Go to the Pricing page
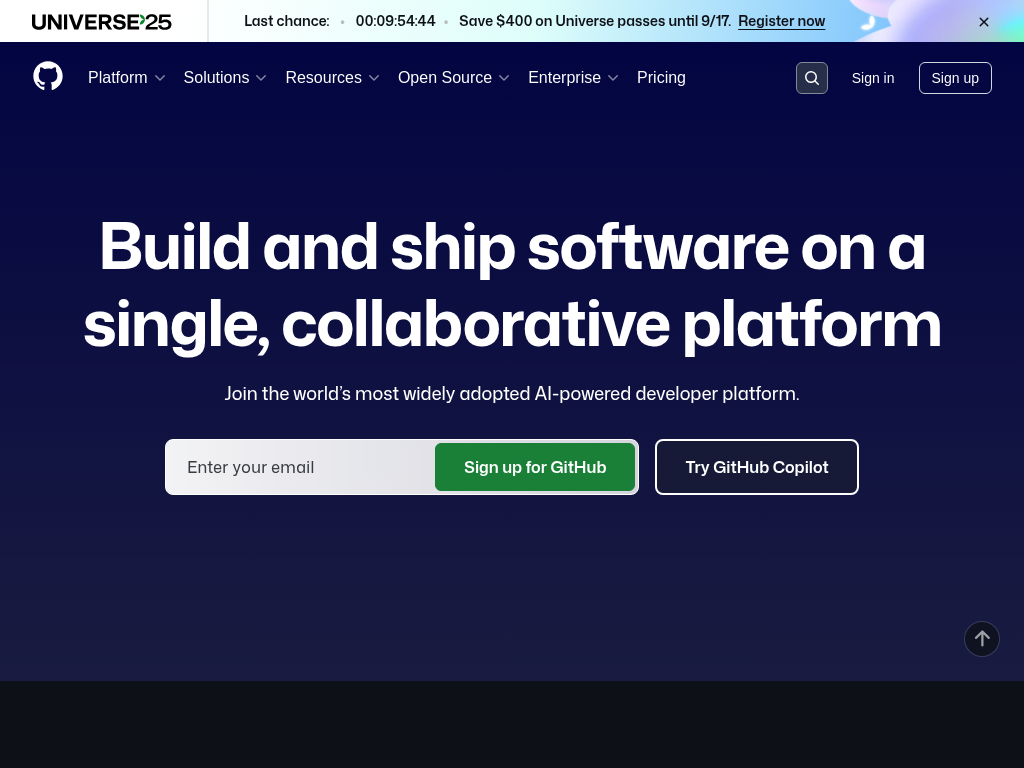The height and width of the screenshot is (768, 1024). click(661, 78)
